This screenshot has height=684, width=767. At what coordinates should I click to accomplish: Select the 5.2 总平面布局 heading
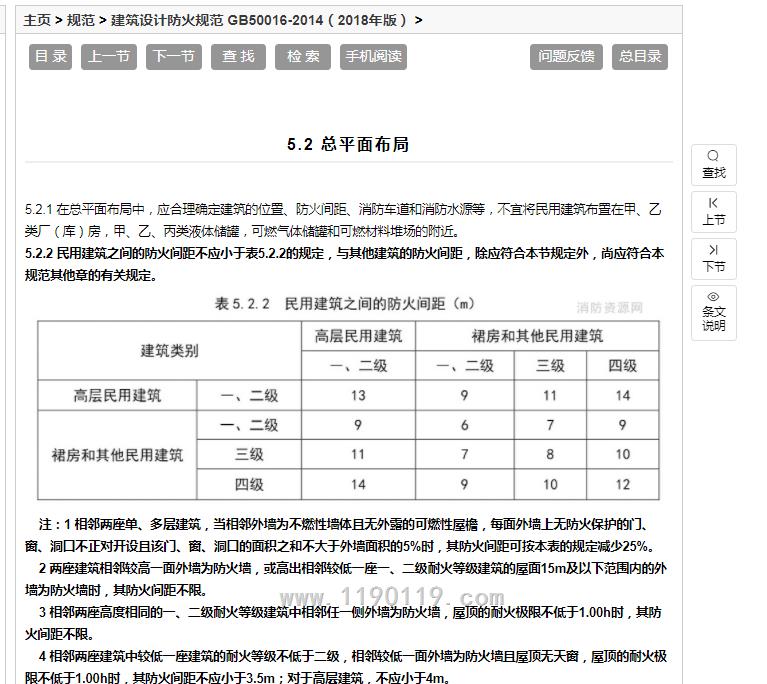tap(348, 144)
